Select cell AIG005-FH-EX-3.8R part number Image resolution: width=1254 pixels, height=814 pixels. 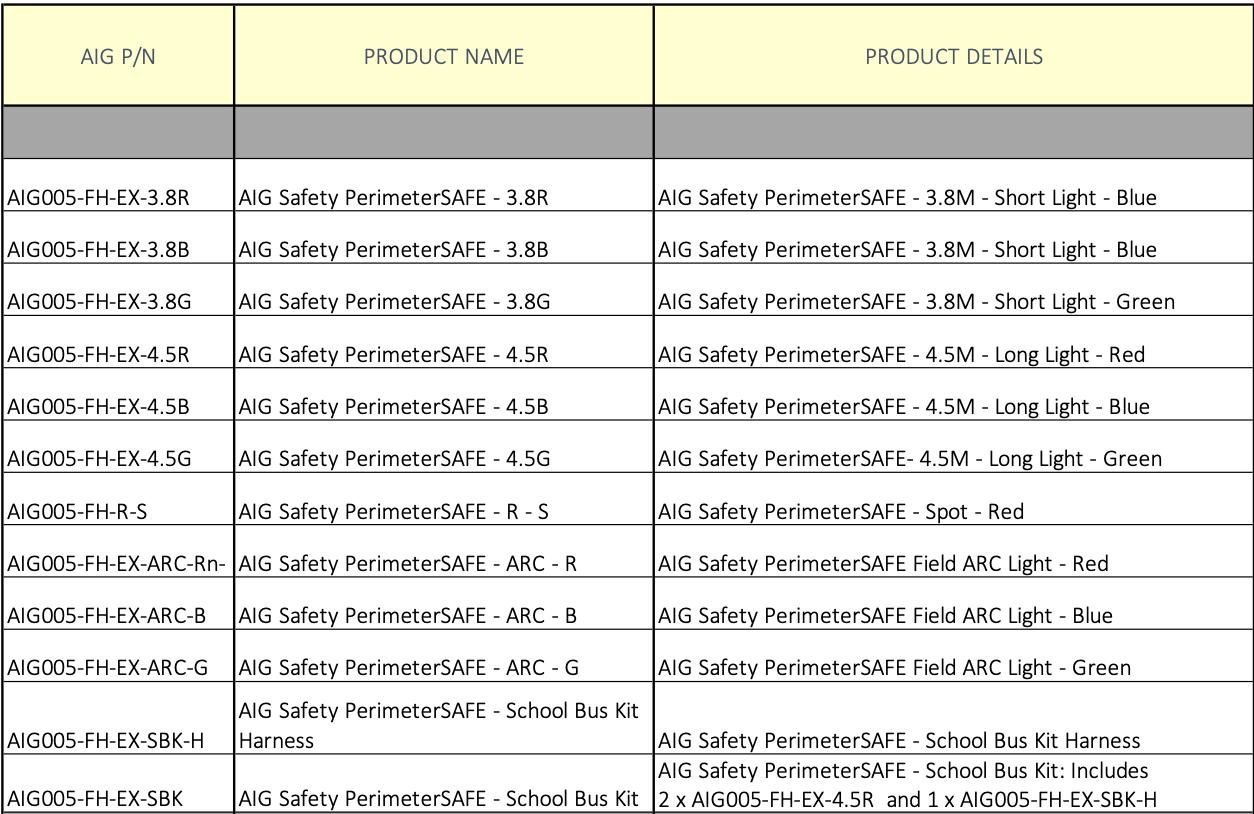pyautogui.click(x=99, y=197)
